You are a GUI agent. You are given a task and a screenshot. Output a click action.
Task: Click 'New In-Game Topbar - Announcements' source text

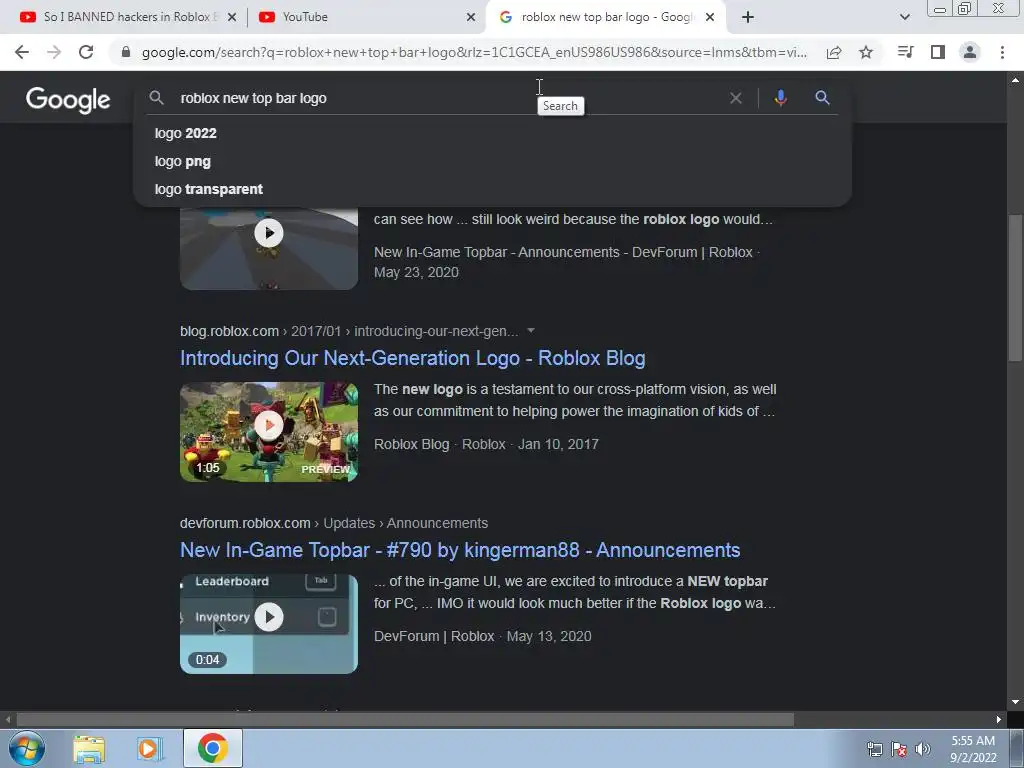[x=496, y=252]
